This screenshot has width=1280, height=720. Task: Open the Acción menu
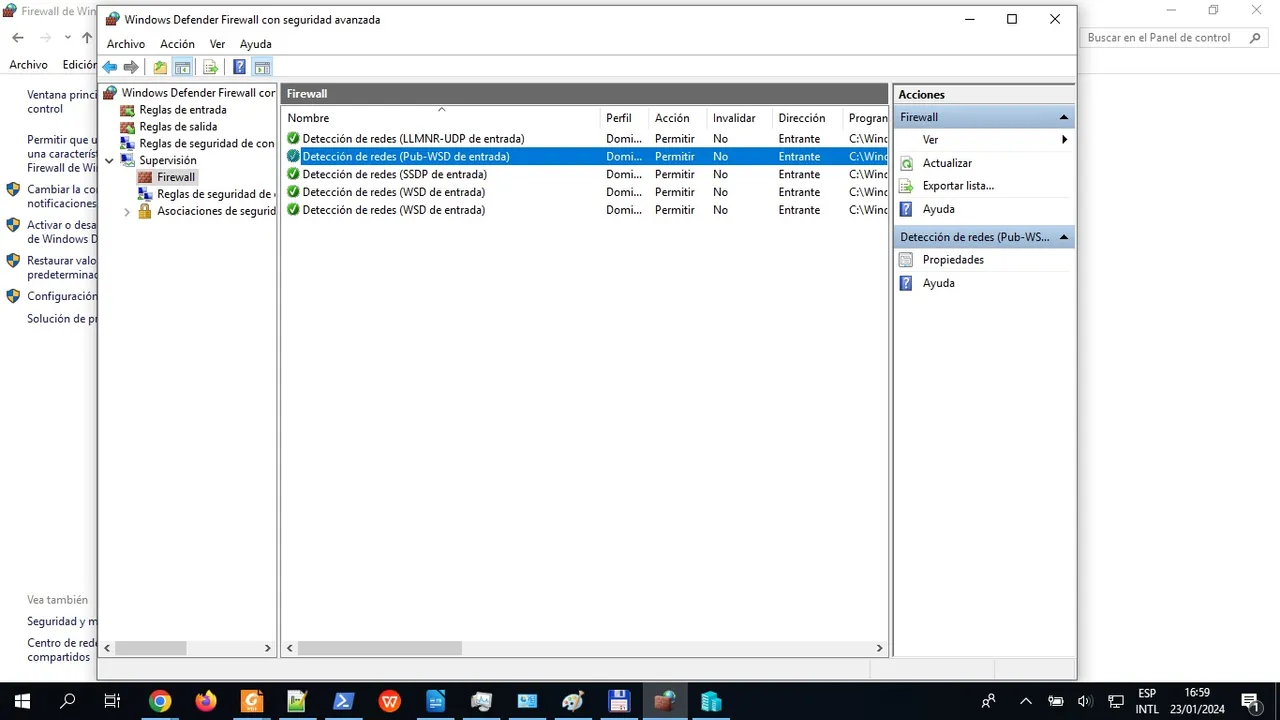click(177, 44)
